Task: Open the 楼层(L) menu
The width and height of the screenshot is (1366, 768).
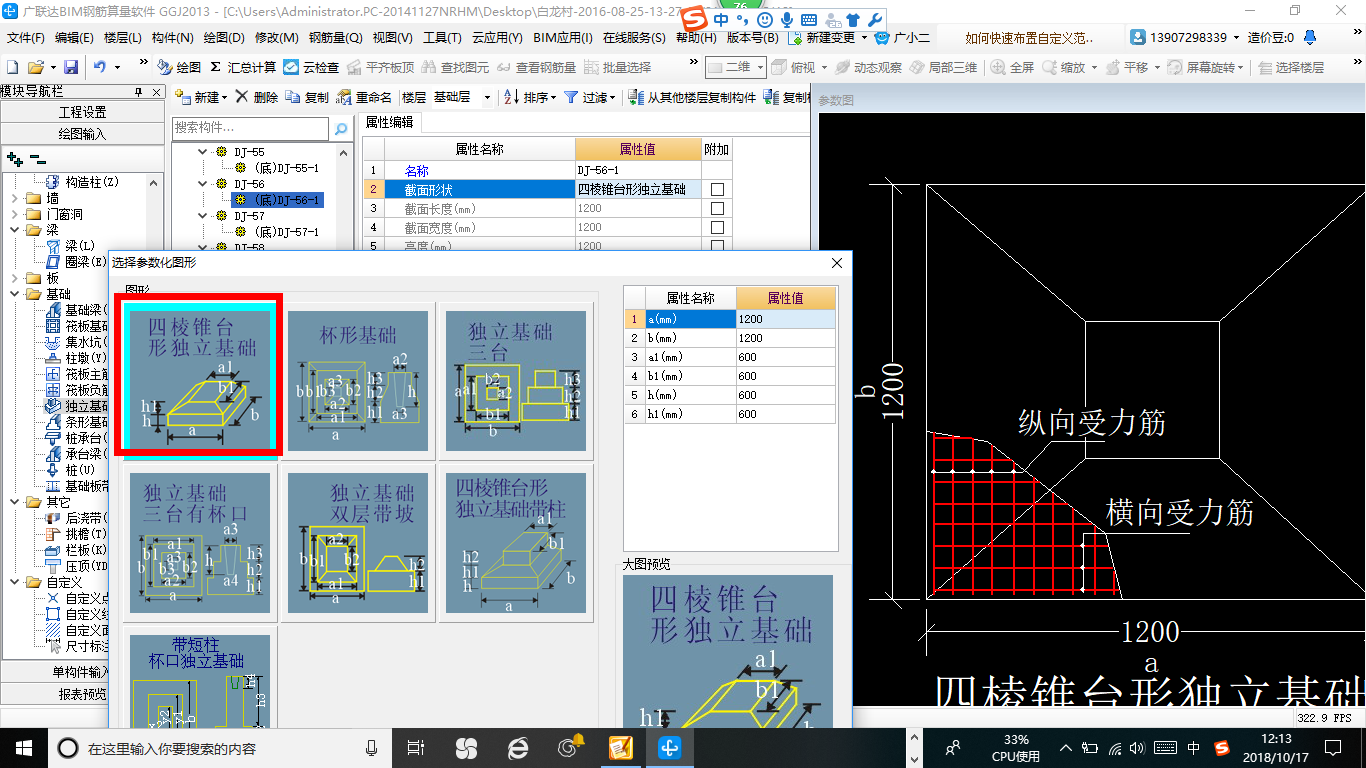Action: [x=123, y=38]
